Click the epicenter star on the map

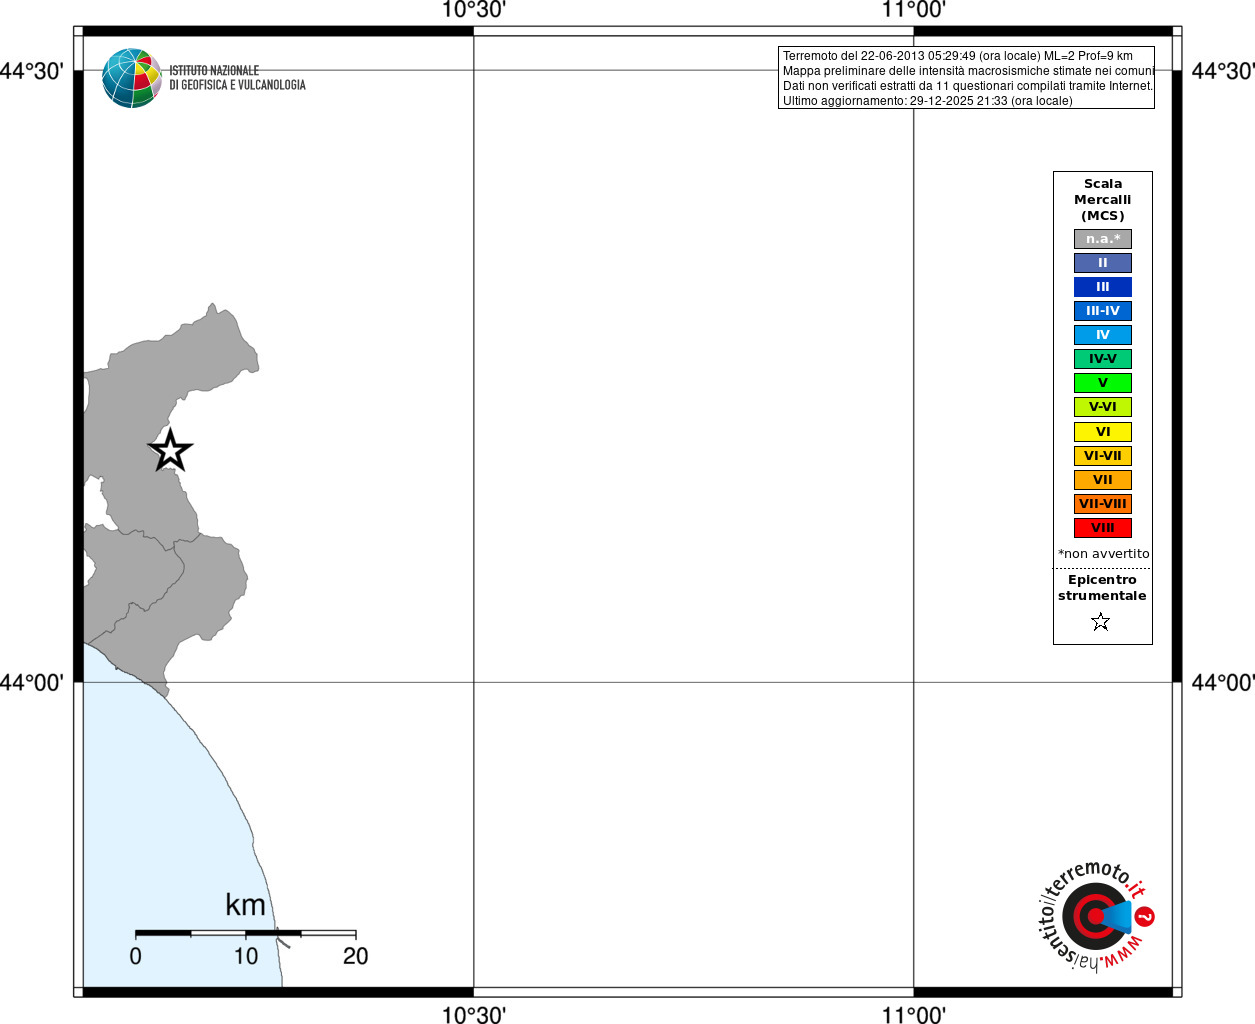coord(171,451)
